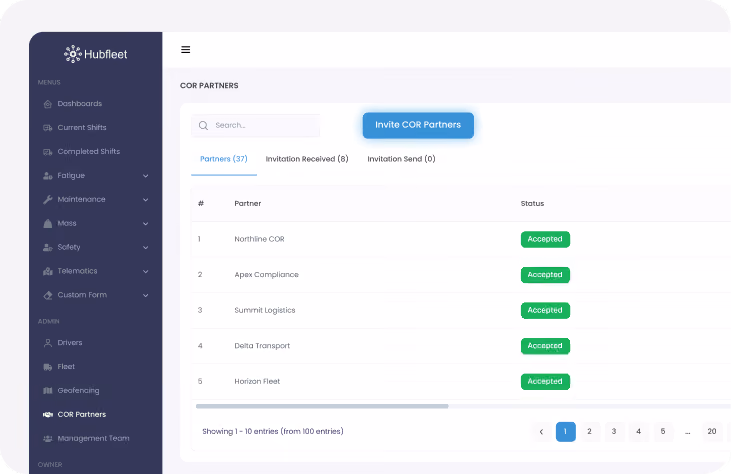Click the search magnifier icon
This screenshot has width=731, height=474.
[203, 125]
